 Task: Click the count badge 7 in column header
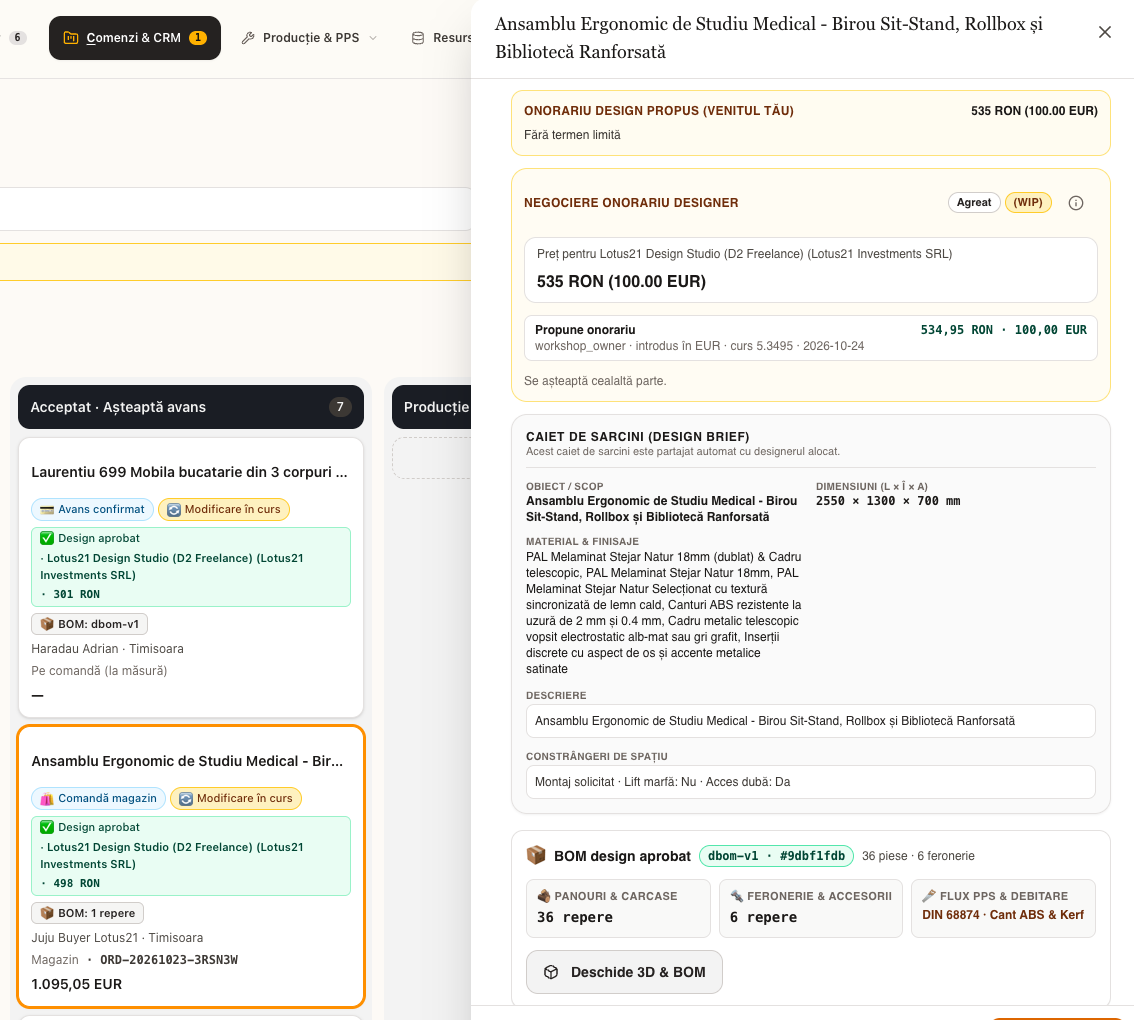[x=340, y=407]
